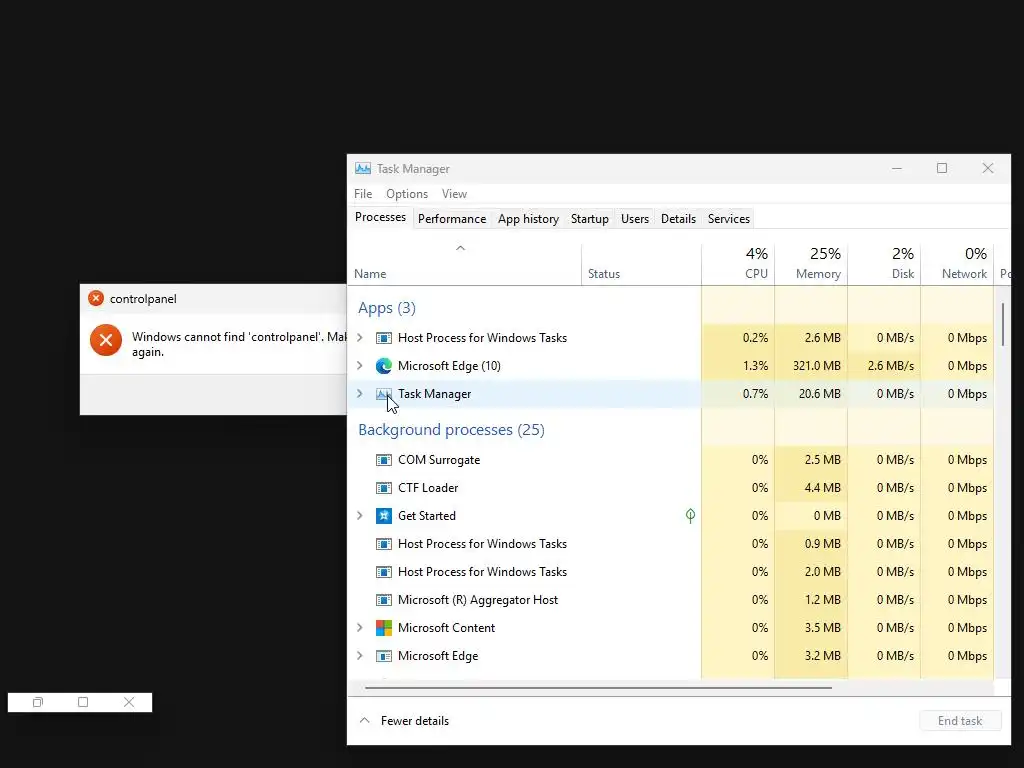This screenshot has height=768, width=1024.
Task: Click the Background processes (25) group heading
Action: point(451,430)
